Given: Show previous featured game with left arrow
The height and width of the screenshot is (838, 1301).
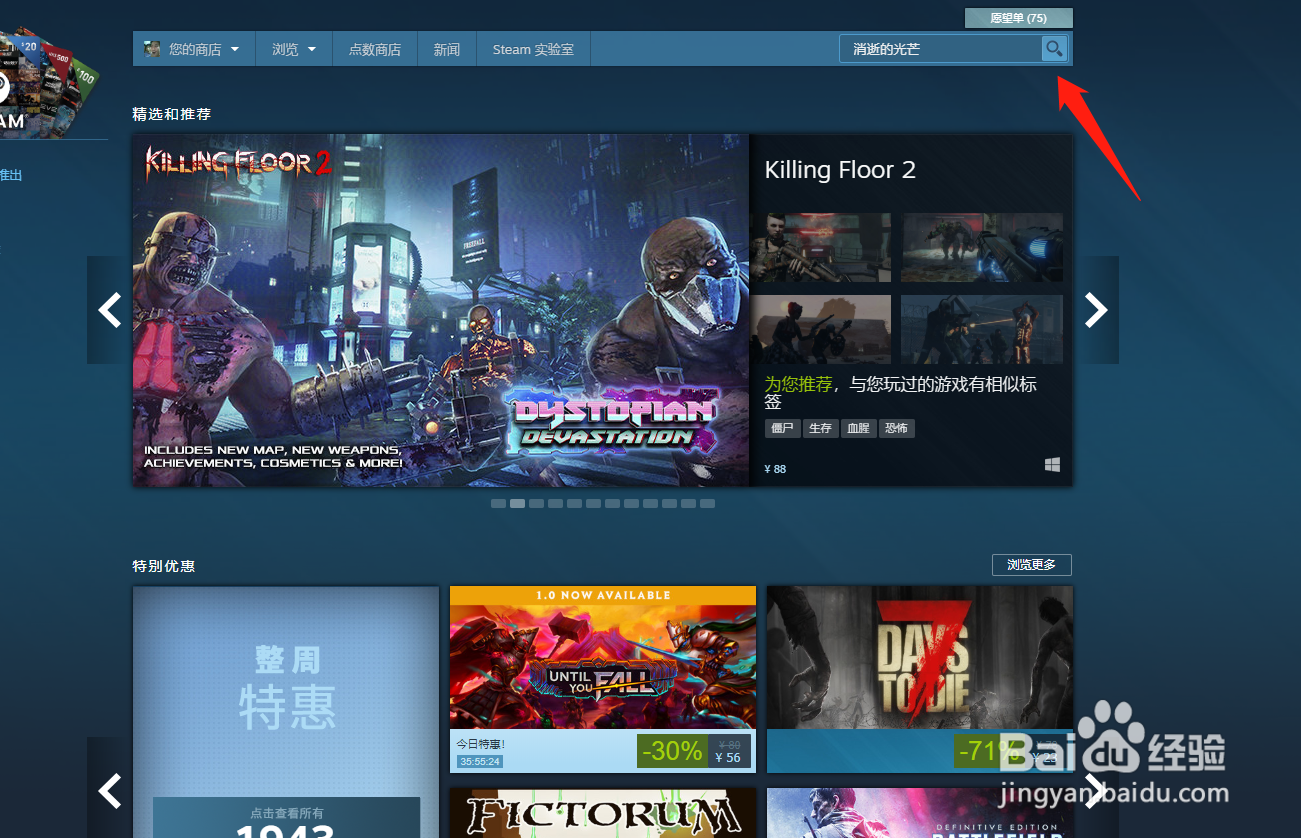Looking at the screenshot, I should [x=109, y=310].
